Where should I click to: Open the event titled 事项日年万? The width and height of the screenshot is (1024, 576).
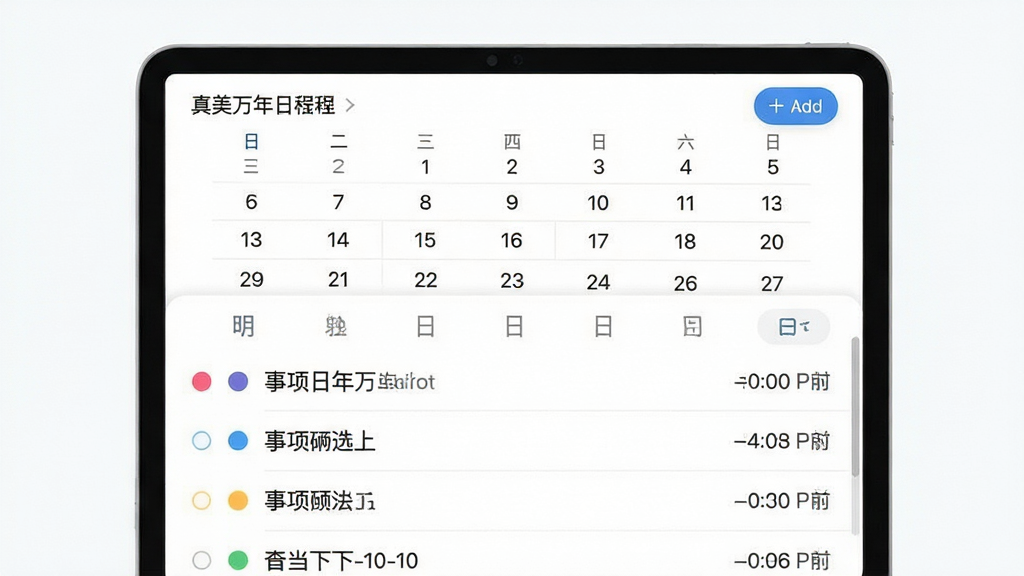point(349,381)
